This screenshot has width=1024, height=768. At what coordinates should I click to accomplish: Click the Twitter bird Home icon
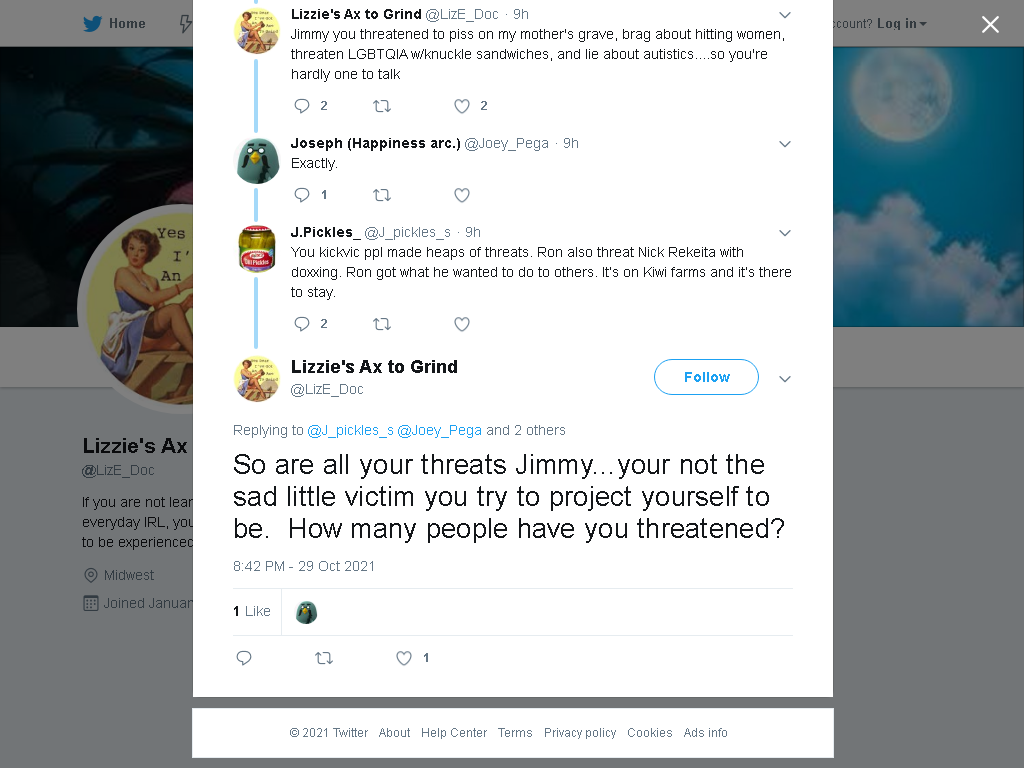93,24
